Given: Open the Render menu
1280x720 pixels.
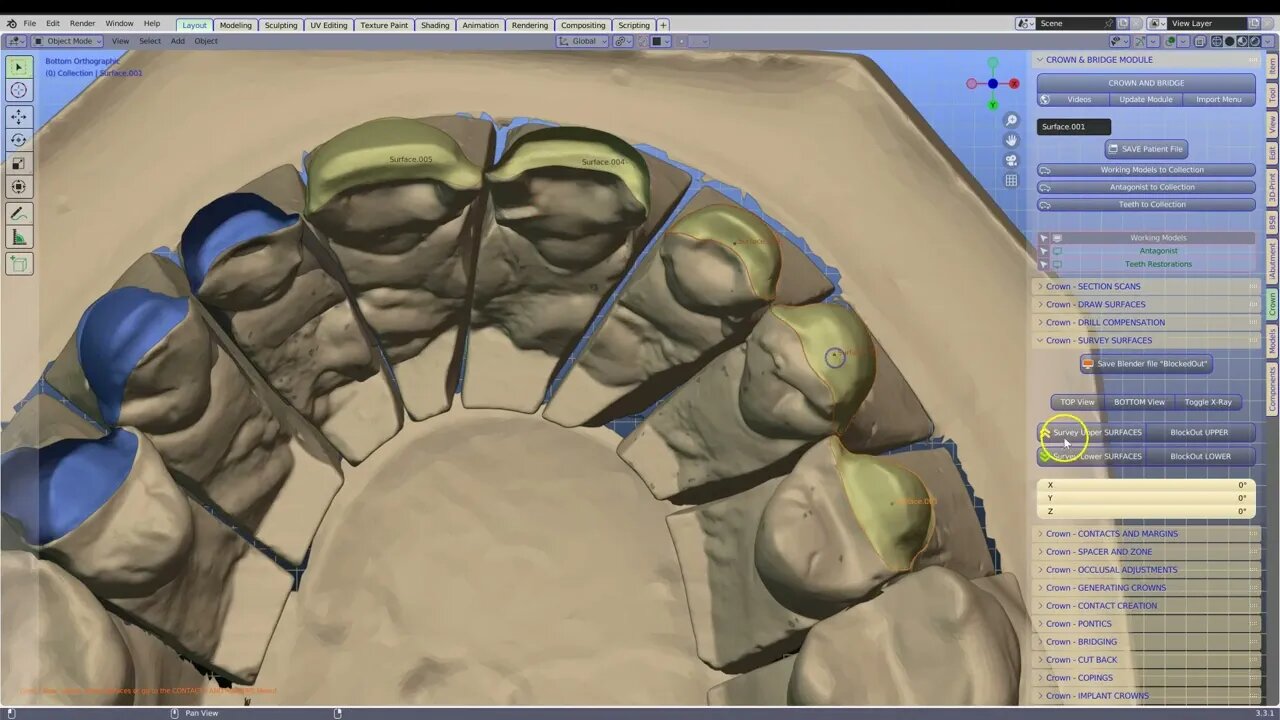Looking at the screenshot, I should pos(83,23).
